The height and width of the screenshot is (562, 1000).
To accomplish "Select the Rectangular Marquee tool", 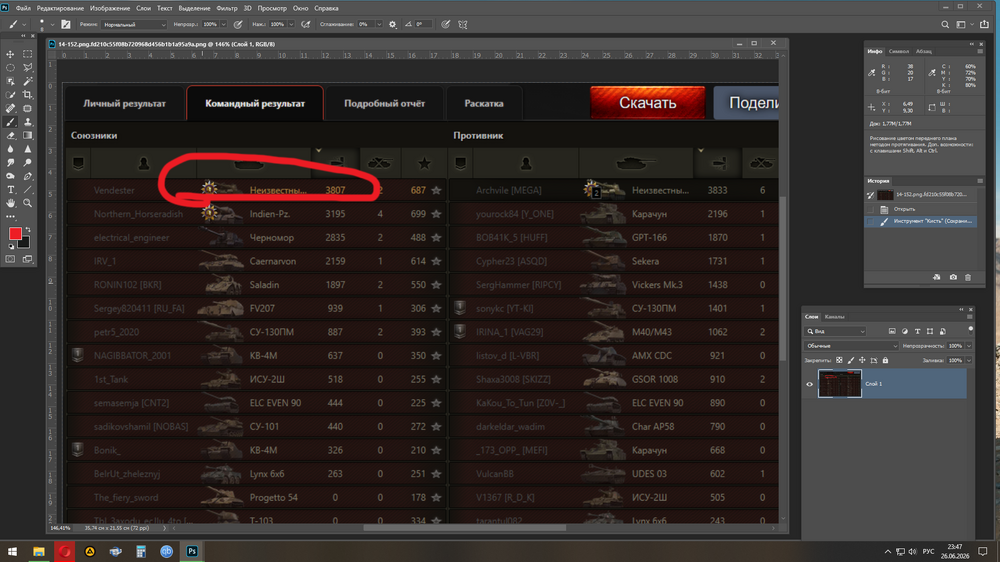I will pyautogui.click(x=27, y=54).
